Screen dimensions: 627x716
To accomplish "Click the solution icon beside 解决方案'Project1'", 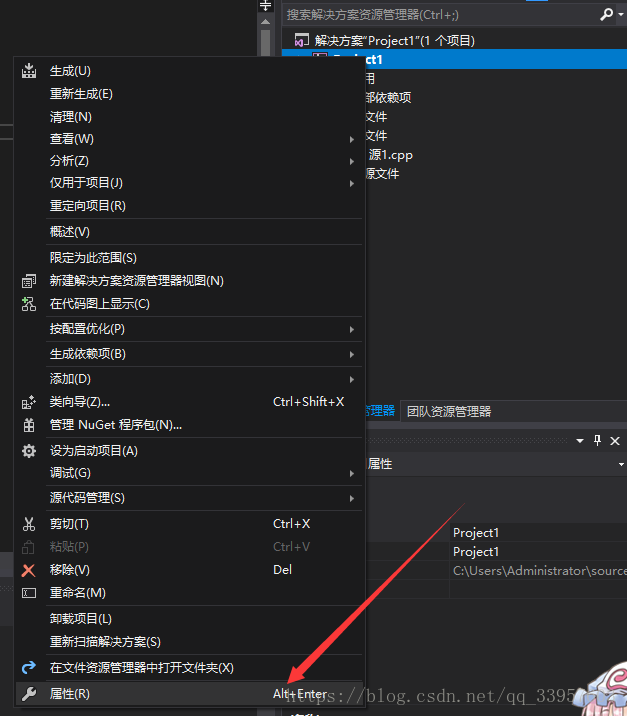I will (301, 41).
